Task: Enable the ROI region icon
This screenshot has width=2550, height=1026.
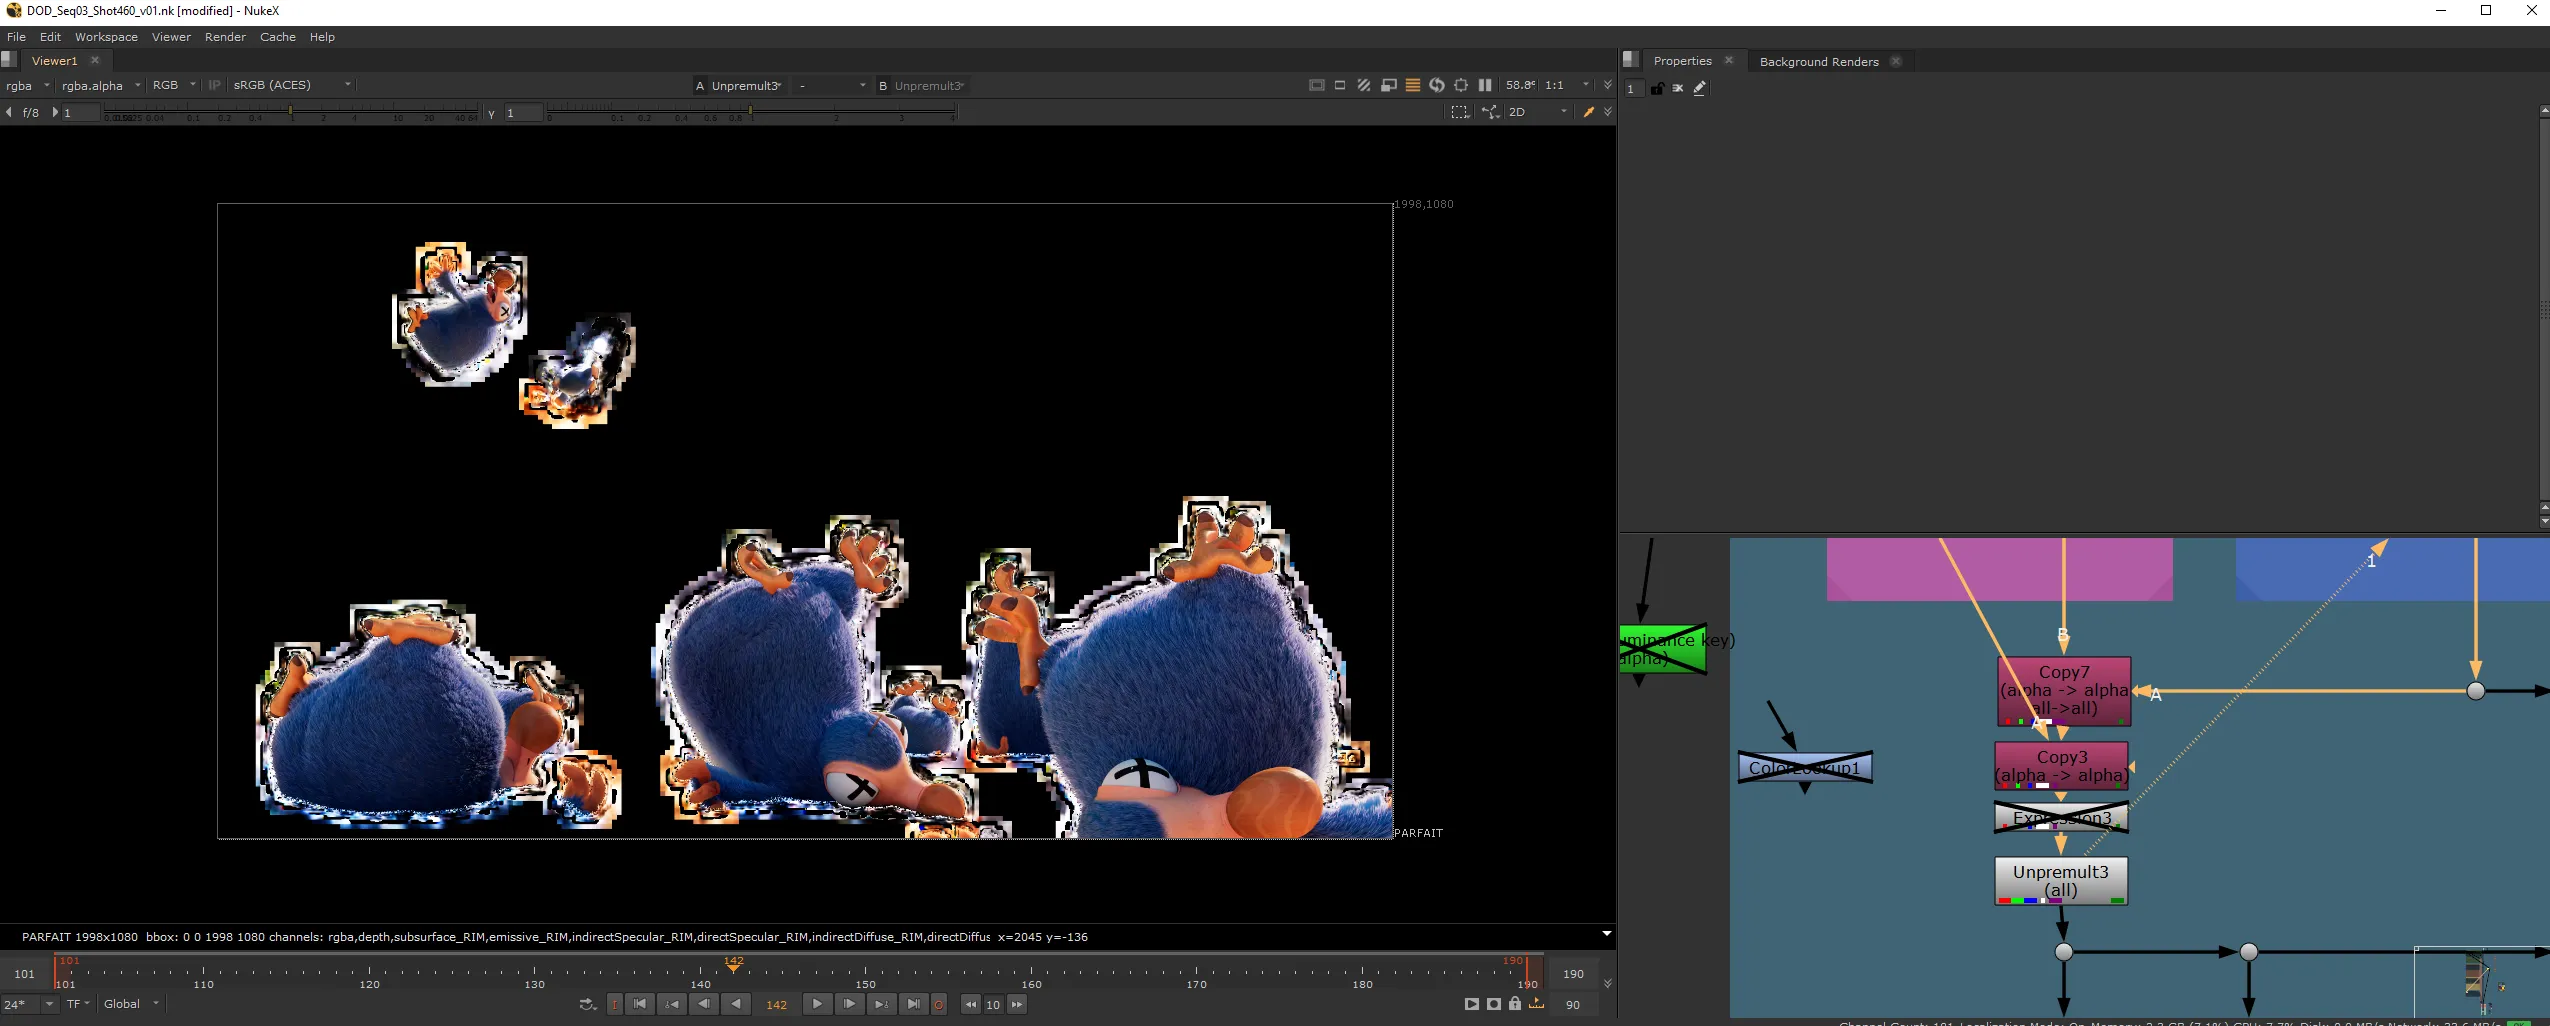Action: click(x=1340, y=85)
